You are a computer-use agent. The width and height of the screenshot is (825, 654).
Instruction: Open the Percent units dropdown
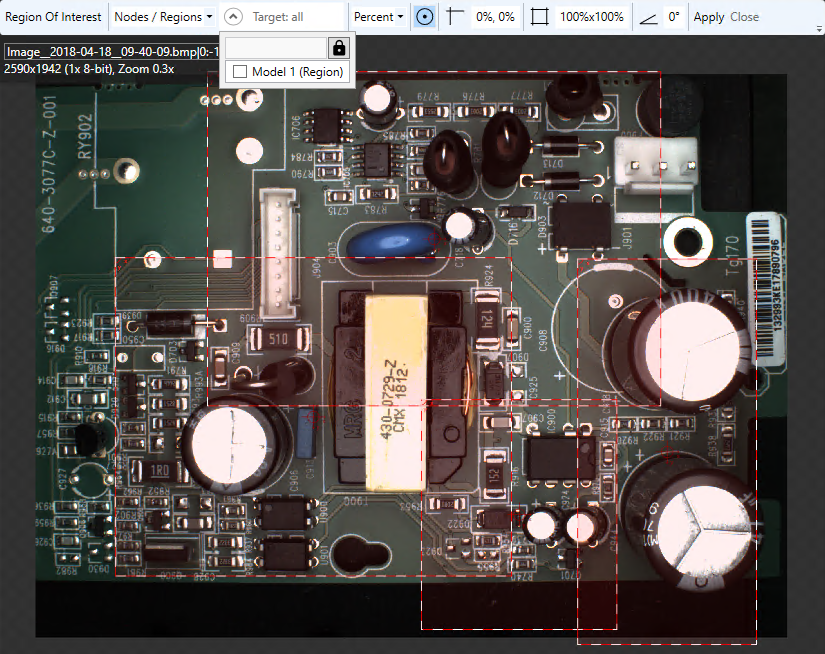tap(379, 17)
